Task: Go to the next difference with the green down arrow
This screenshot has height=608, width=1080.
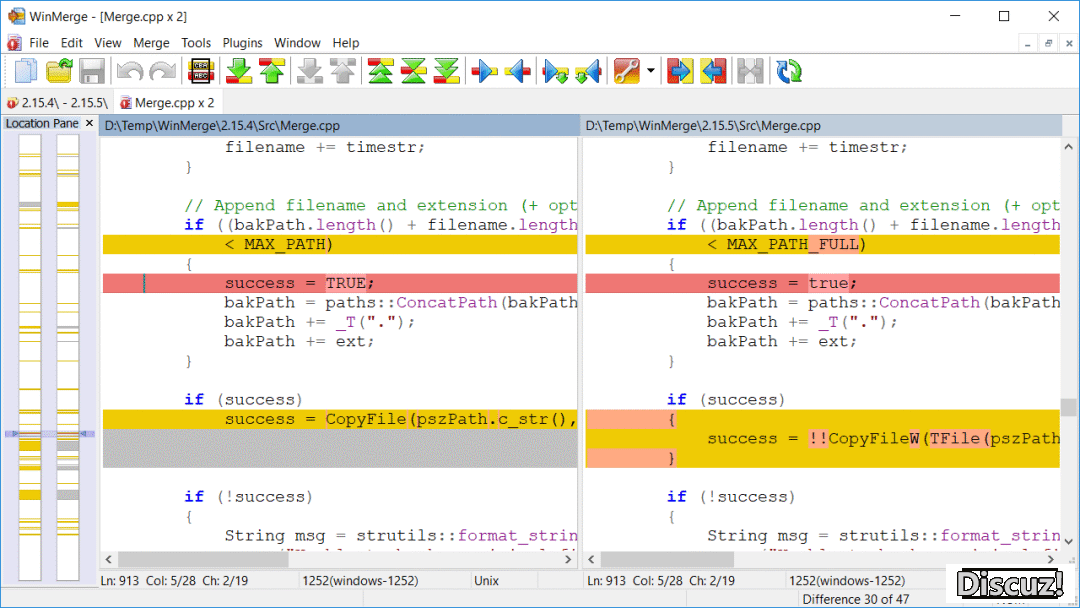Action: [x=239, y=71]
